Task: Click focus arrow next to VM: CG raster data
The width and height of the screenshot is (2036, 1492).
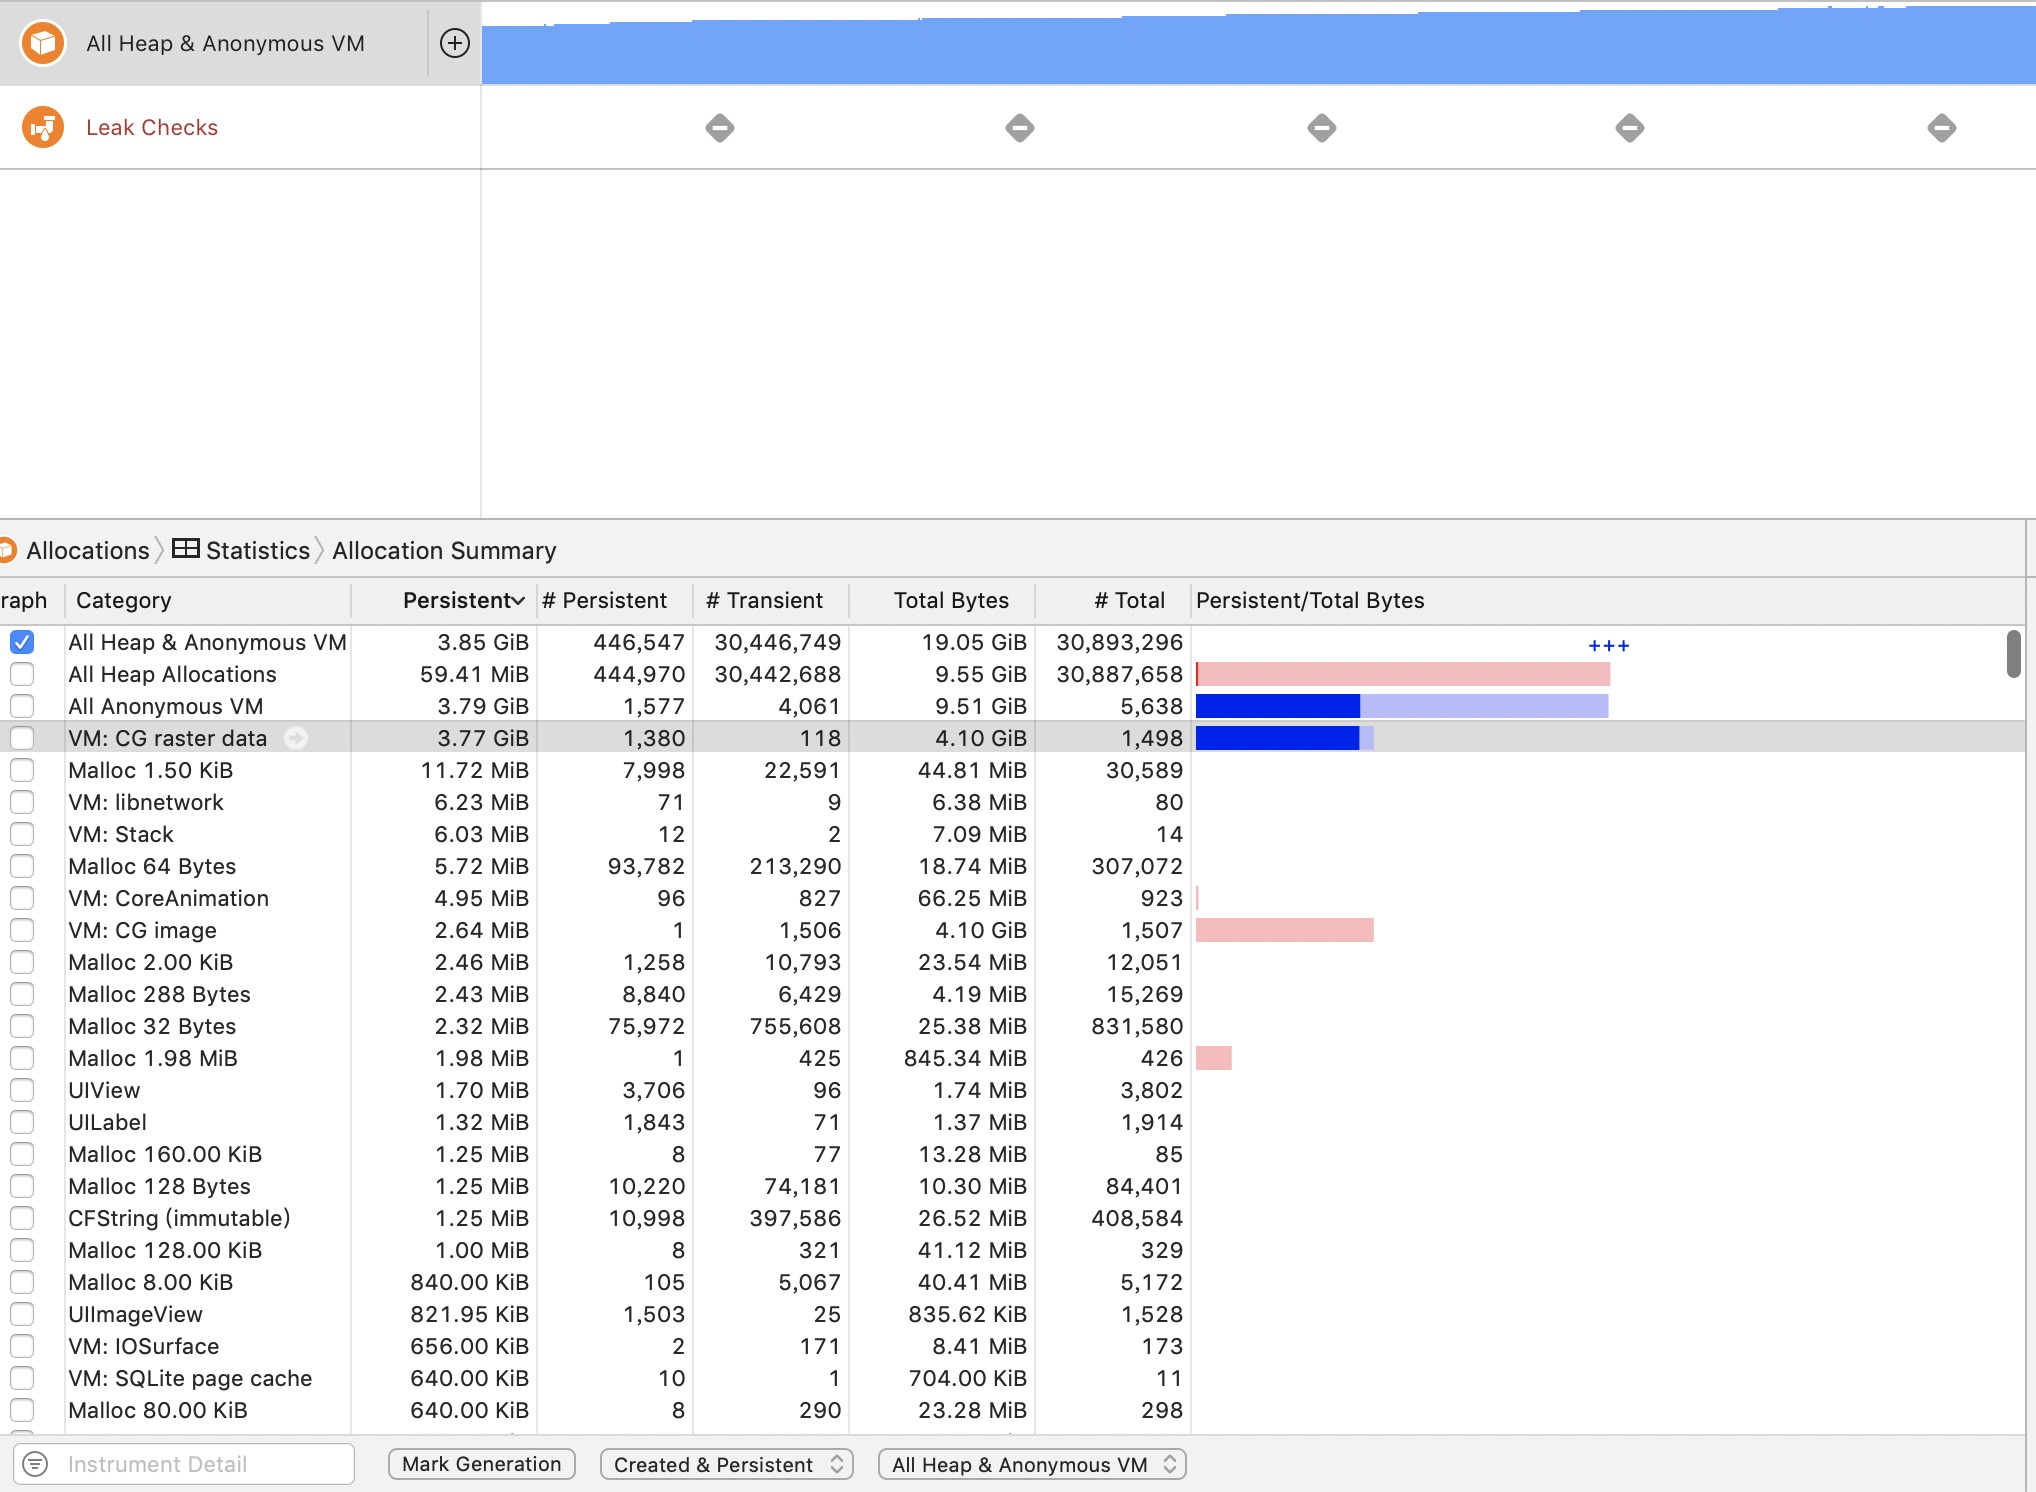Action: pos(297,738)
